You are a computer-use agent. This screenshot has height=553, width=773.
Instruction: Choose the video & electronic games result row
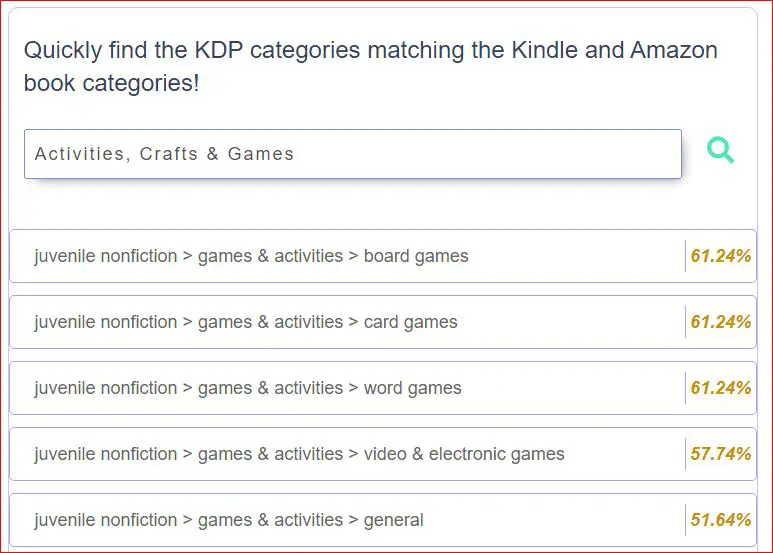pos(383,454)
